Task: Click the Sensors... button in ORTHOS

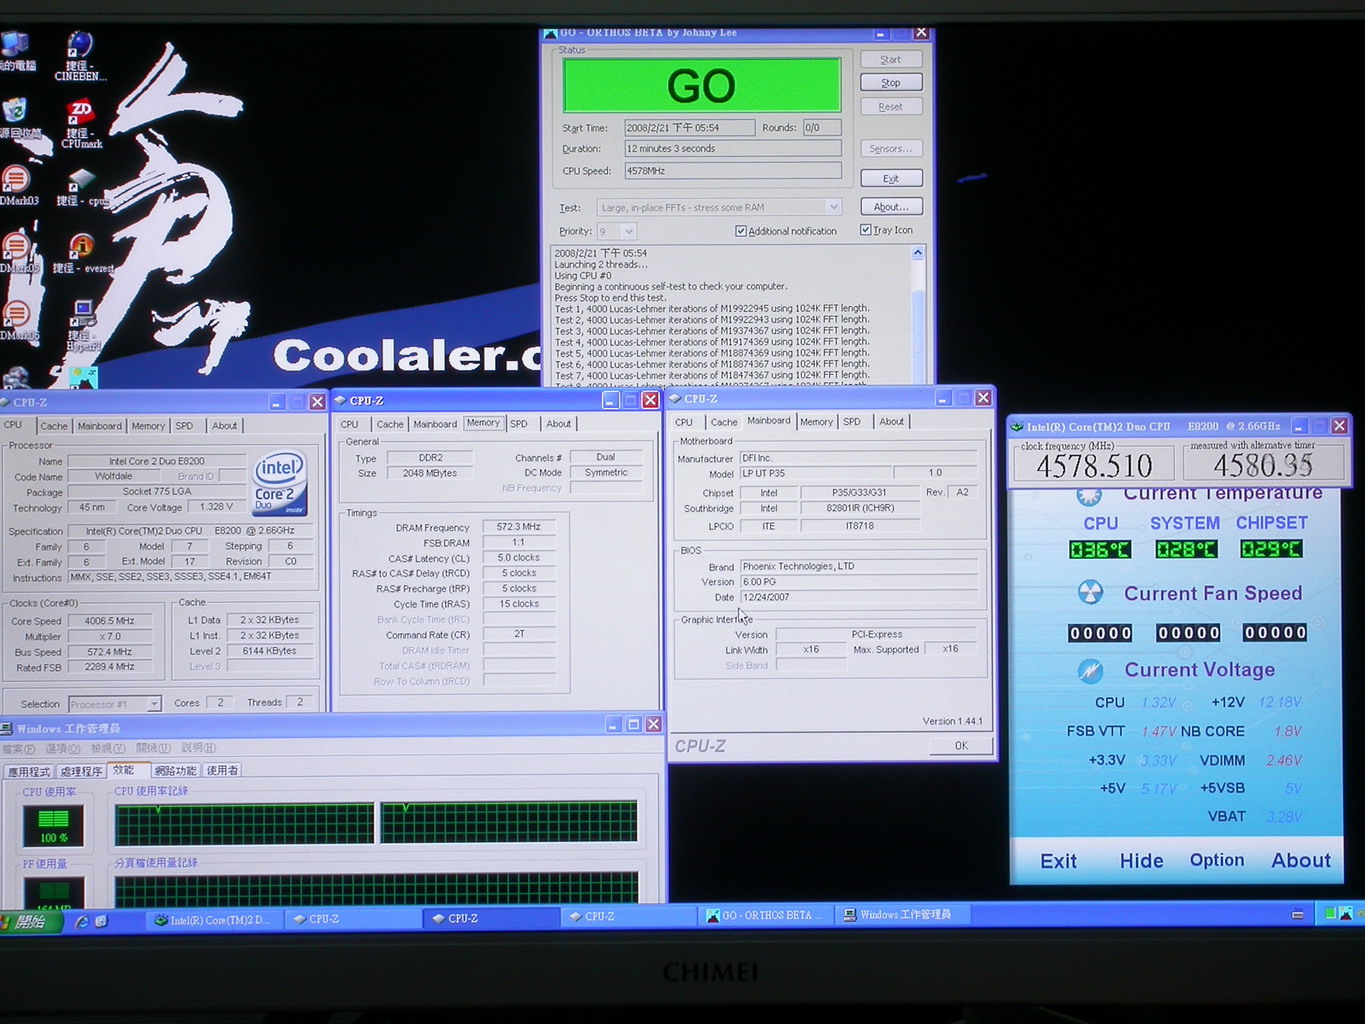Action: 891,149
